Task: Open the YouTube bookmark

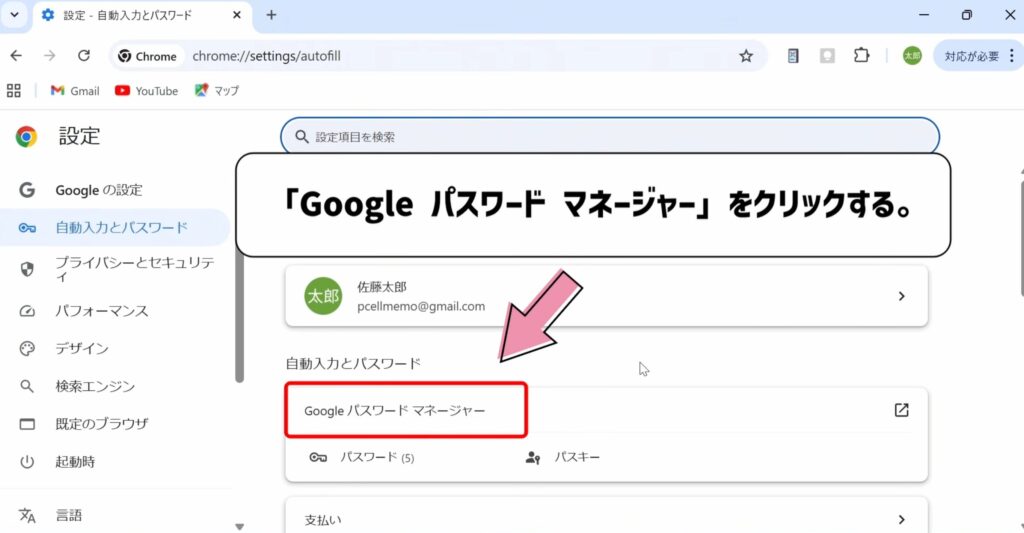Action: (146, 91)
